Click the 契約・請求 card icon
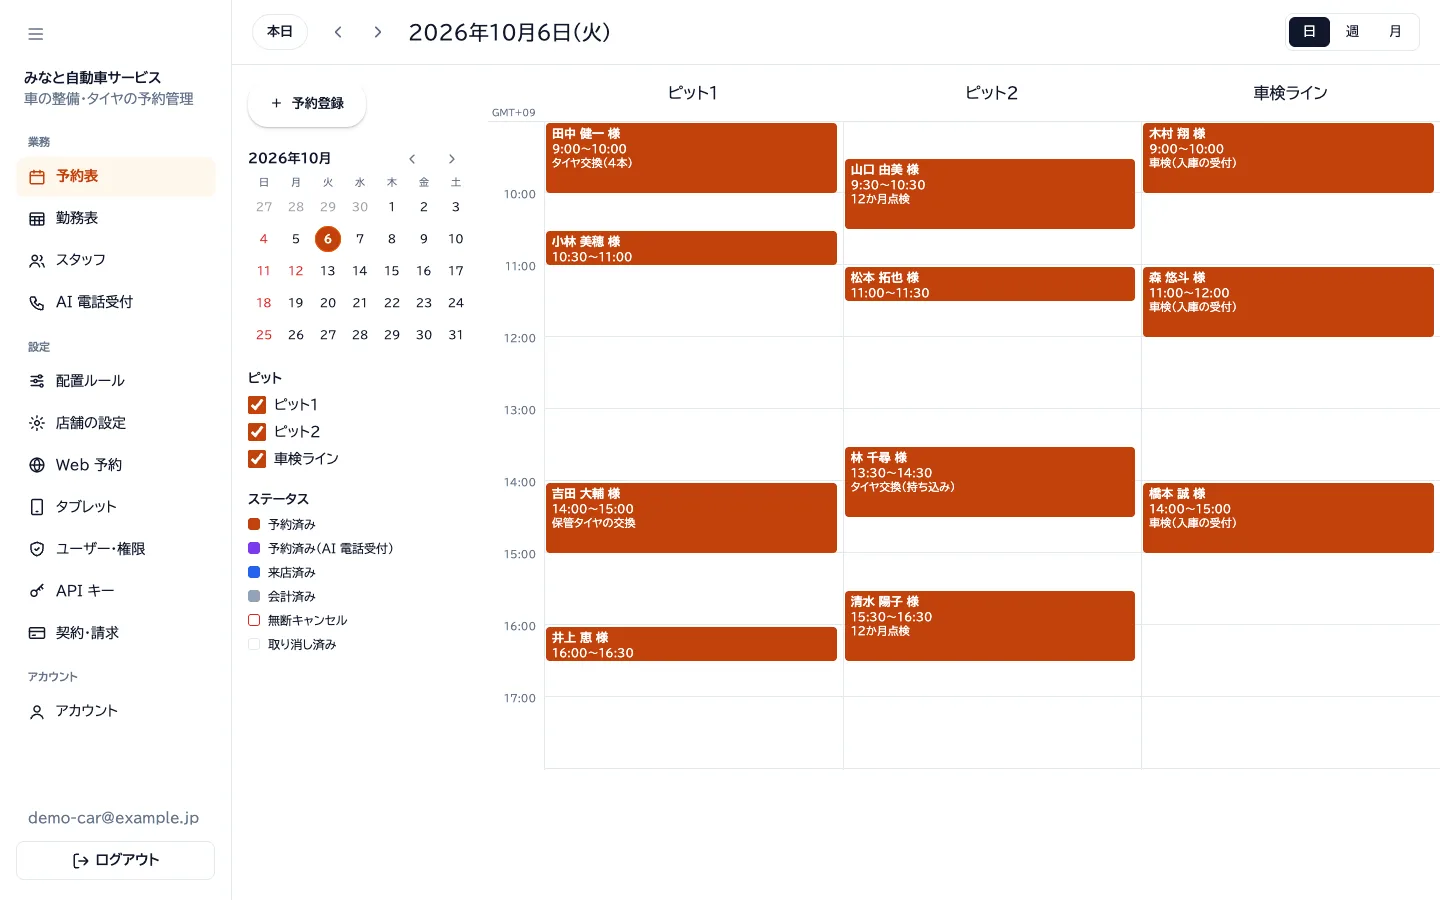This screenshot has width=1440, height=900. pyautogui.click(x=37, y=633)
